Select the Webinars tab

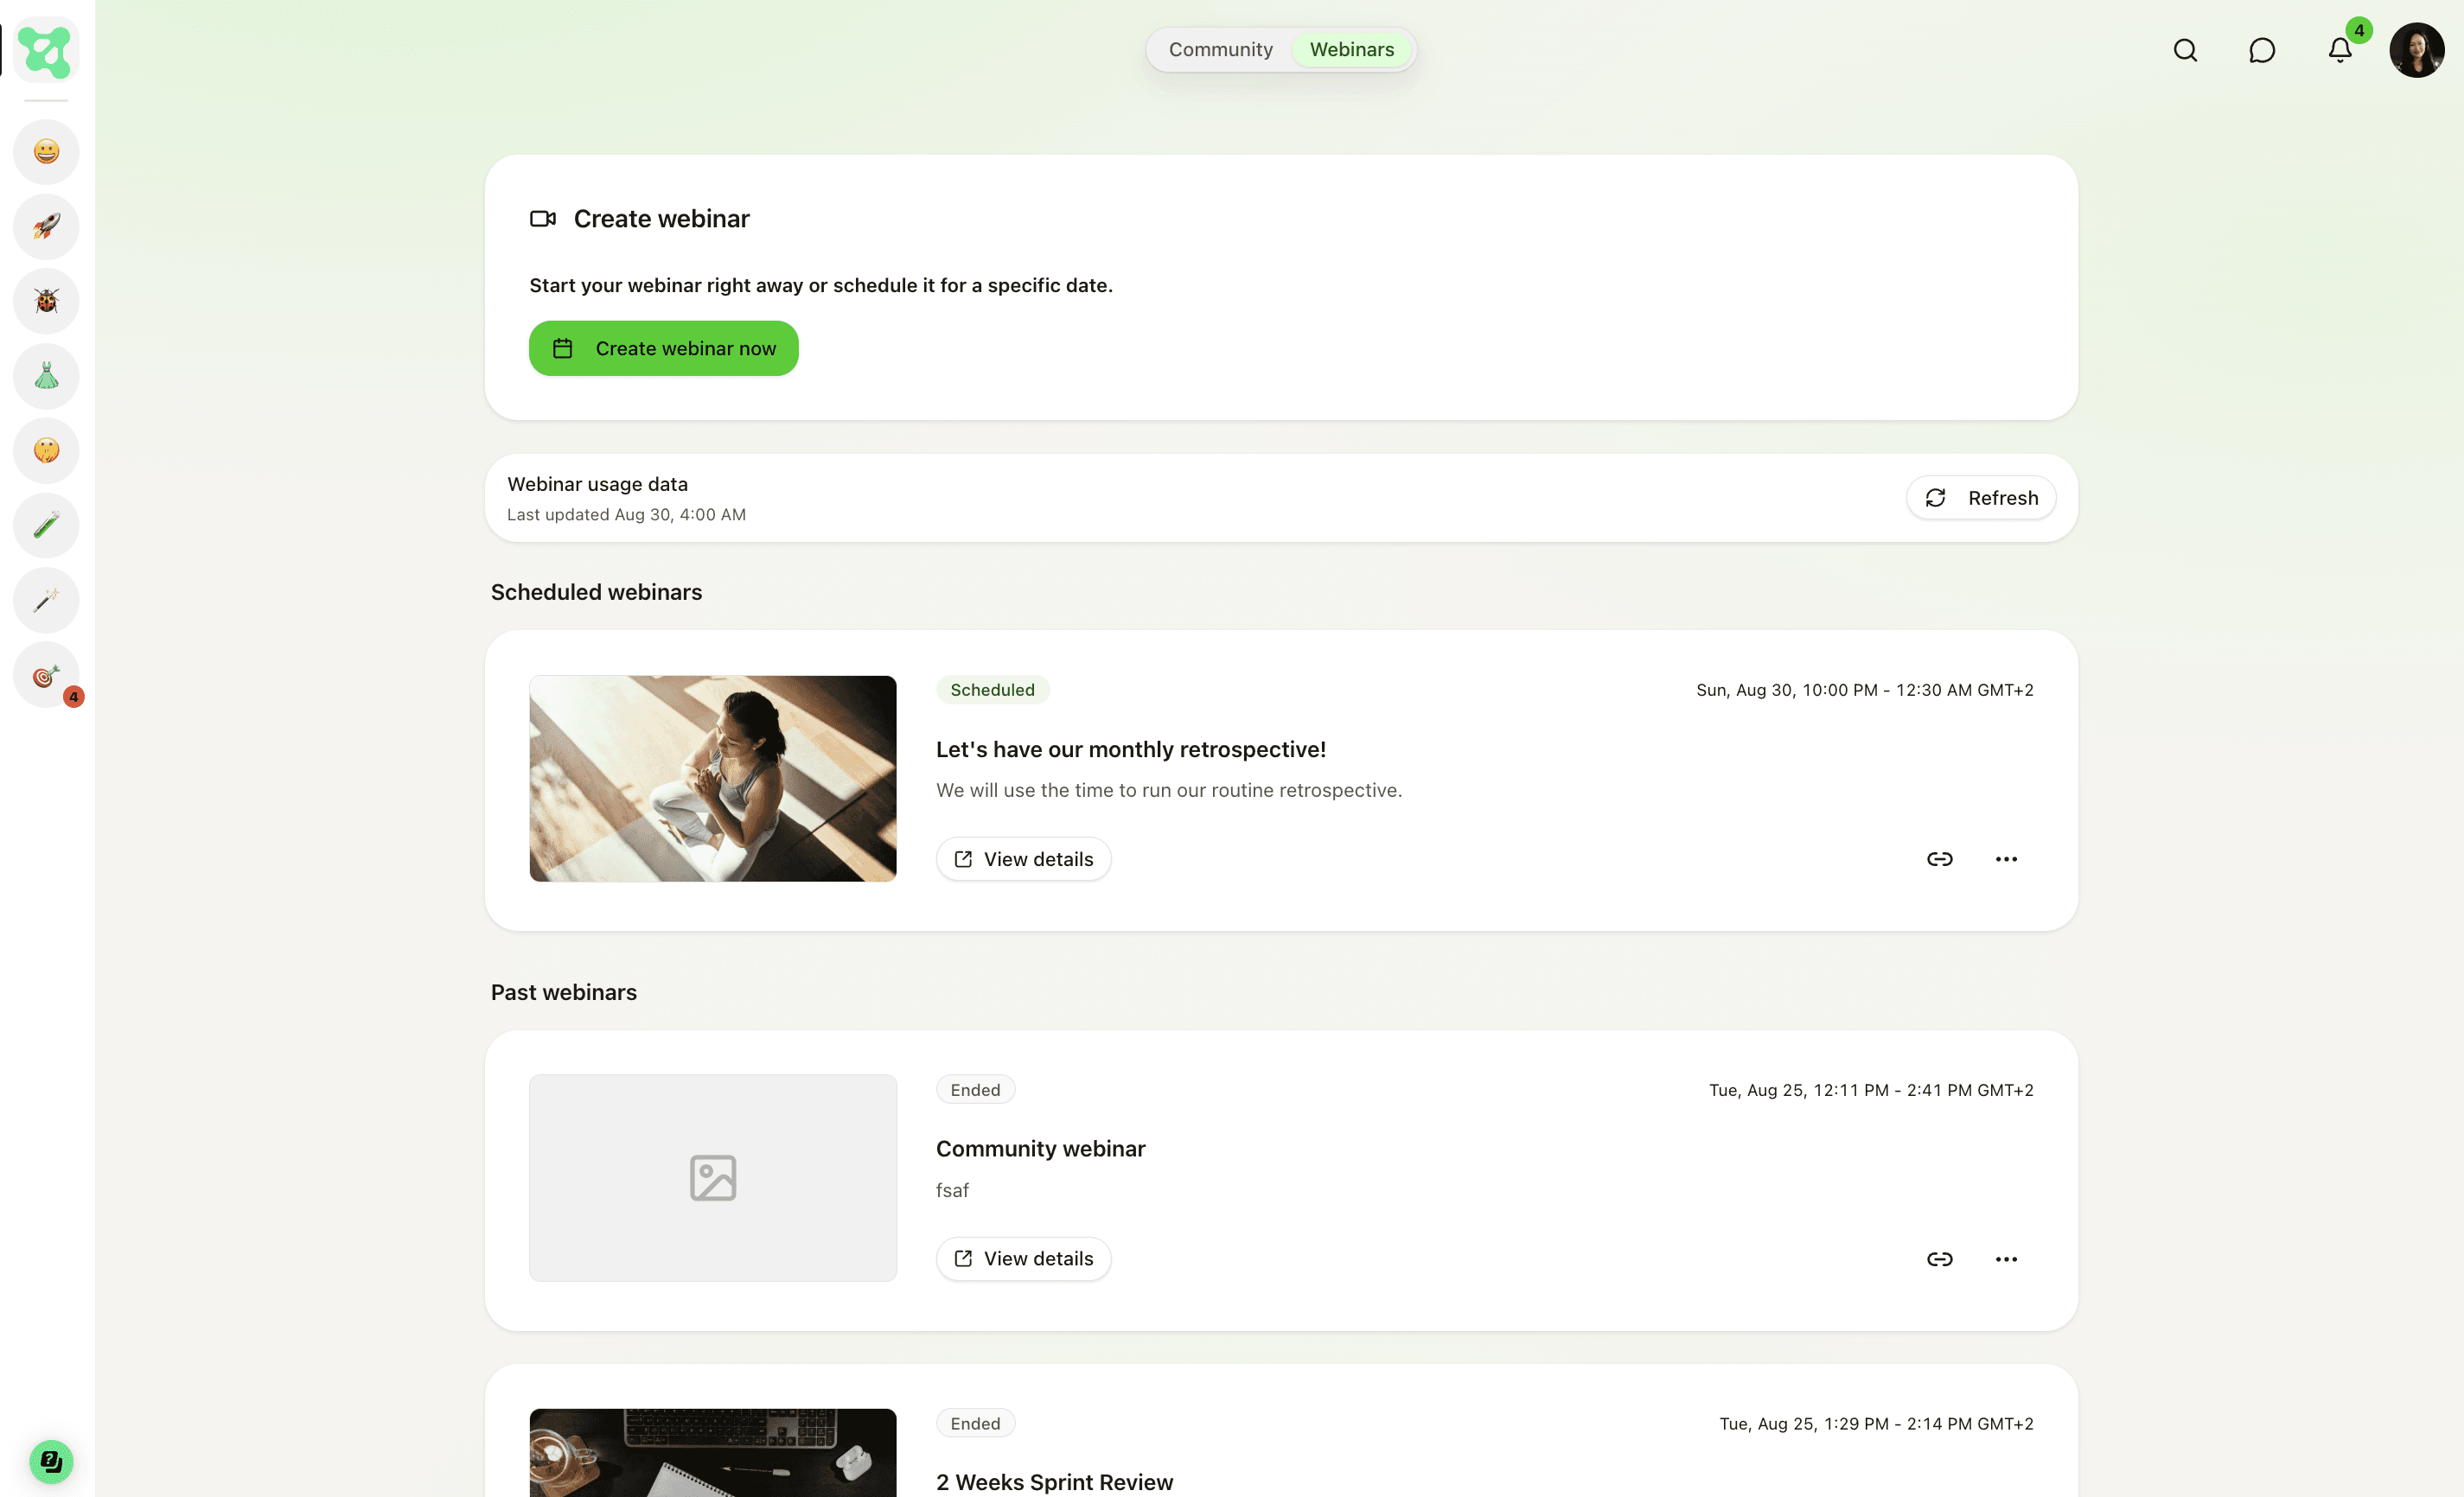pos(1351,50)
